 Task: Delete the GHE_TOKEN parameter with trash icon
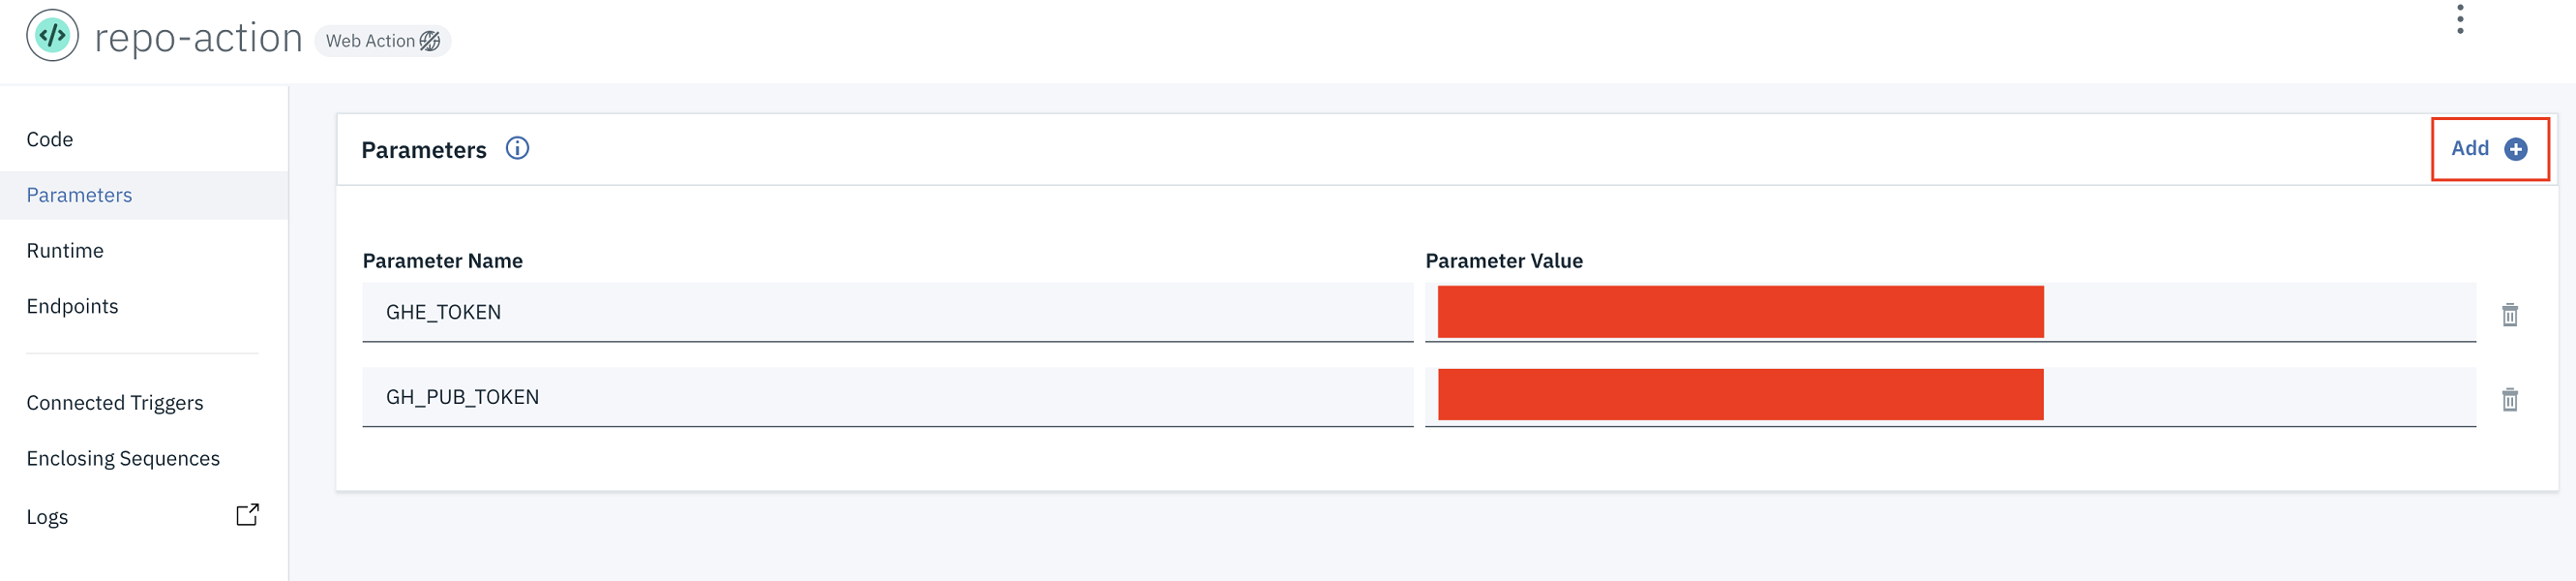pyautogui.click(x=2509, y=315)
